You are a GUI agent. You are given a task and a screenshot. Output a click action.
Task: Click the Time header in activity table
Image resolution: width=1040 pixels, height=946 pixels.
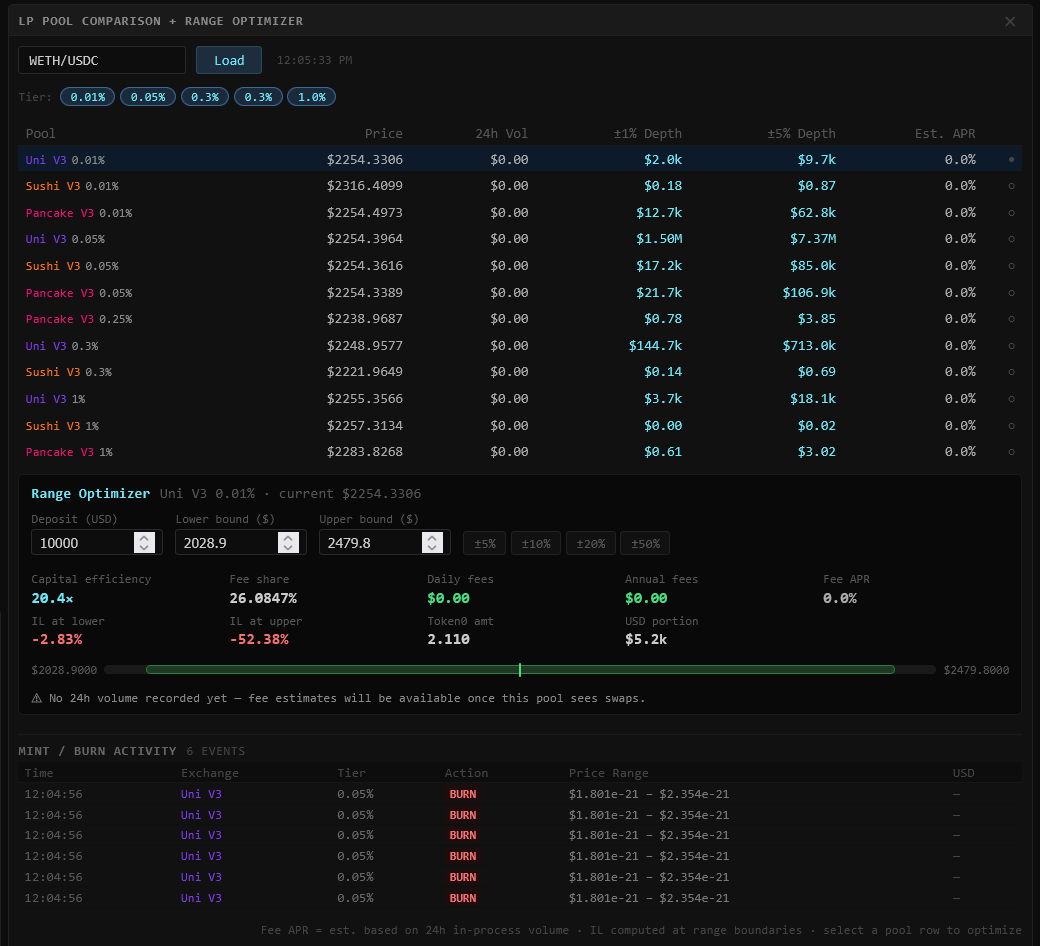point(39,773)
